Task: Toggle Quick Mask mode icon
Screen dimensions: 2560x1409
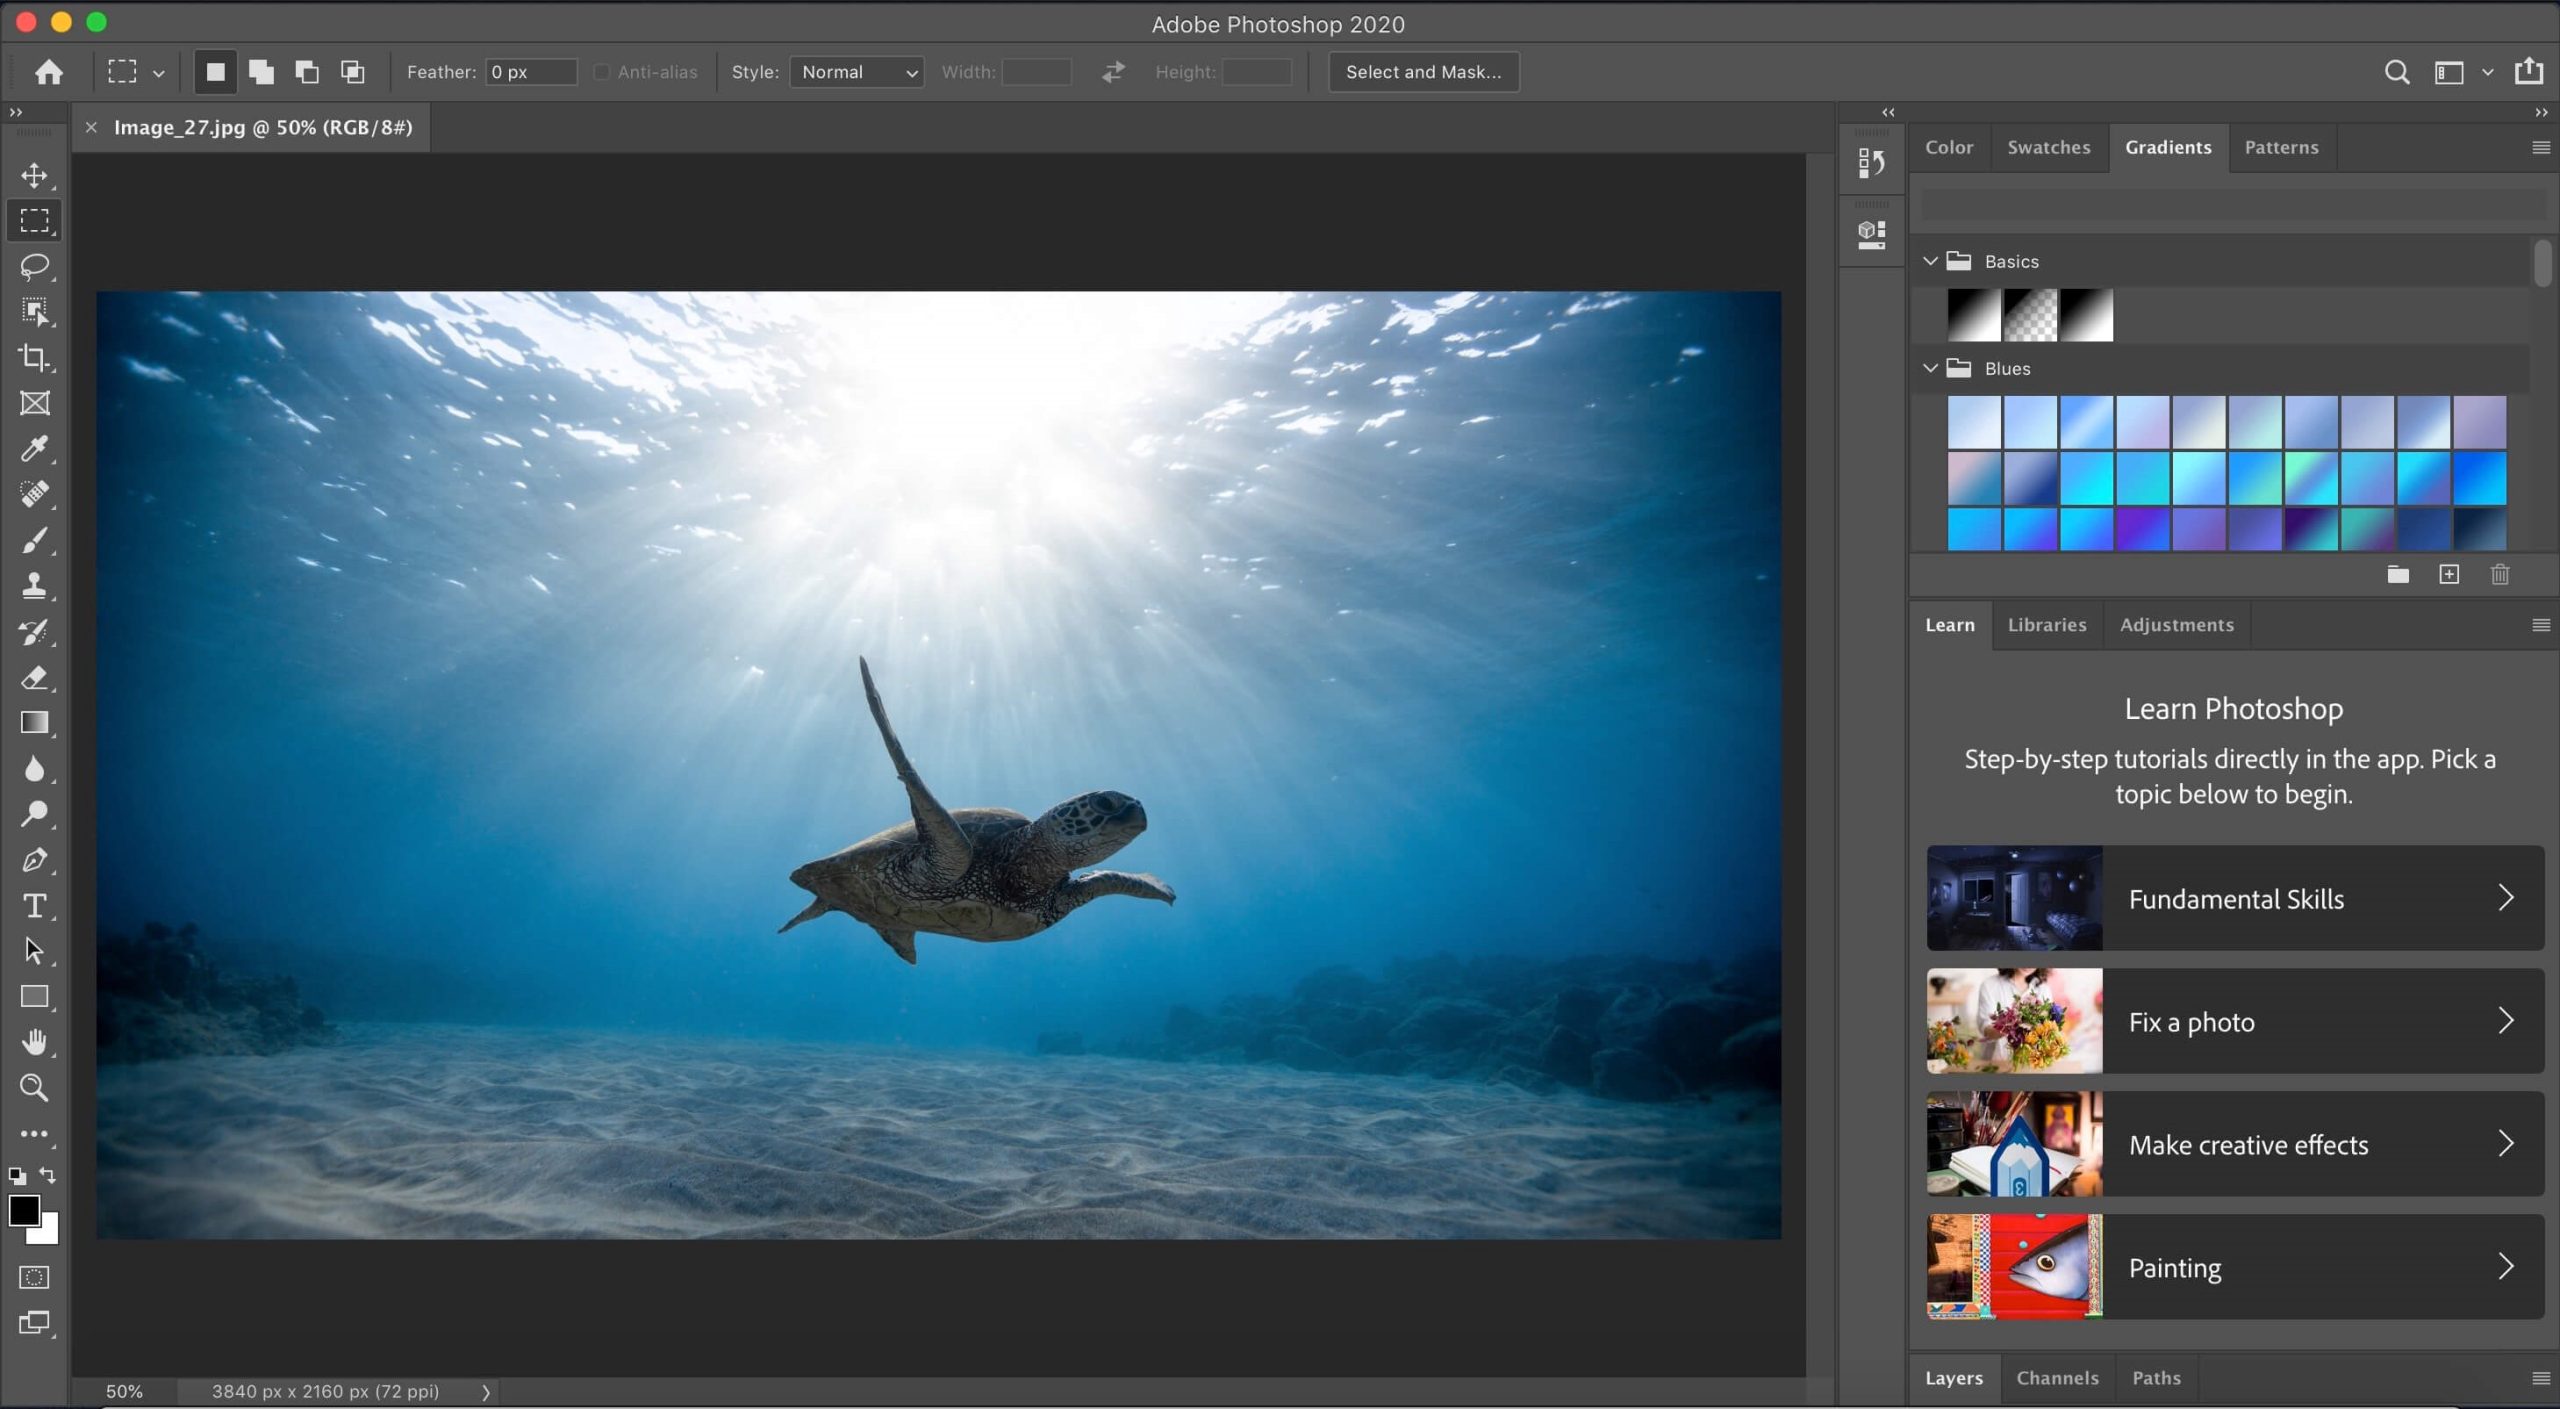Action: [x=34, y=1277]
